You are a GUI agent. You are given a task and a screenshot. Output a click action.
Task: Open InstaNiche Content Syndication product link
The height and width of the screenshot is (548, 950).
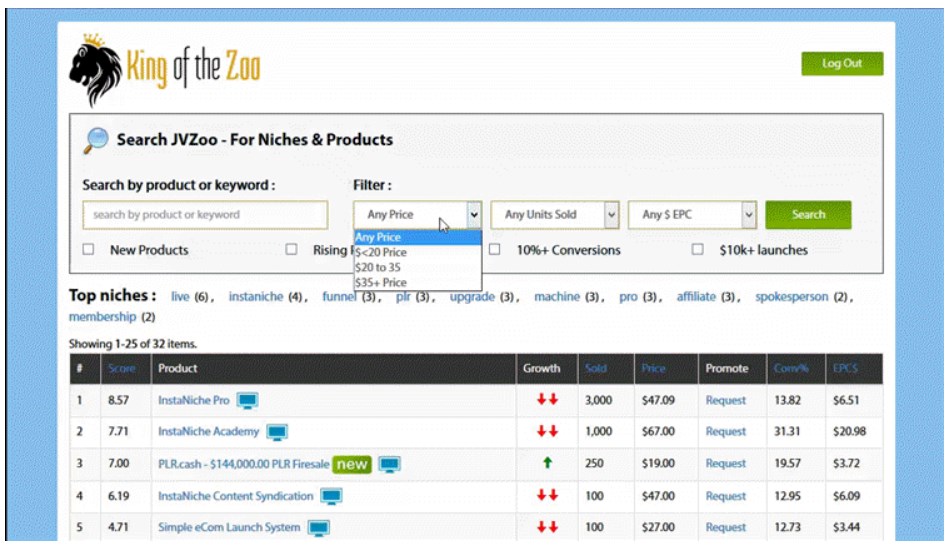tap(236, 496)
